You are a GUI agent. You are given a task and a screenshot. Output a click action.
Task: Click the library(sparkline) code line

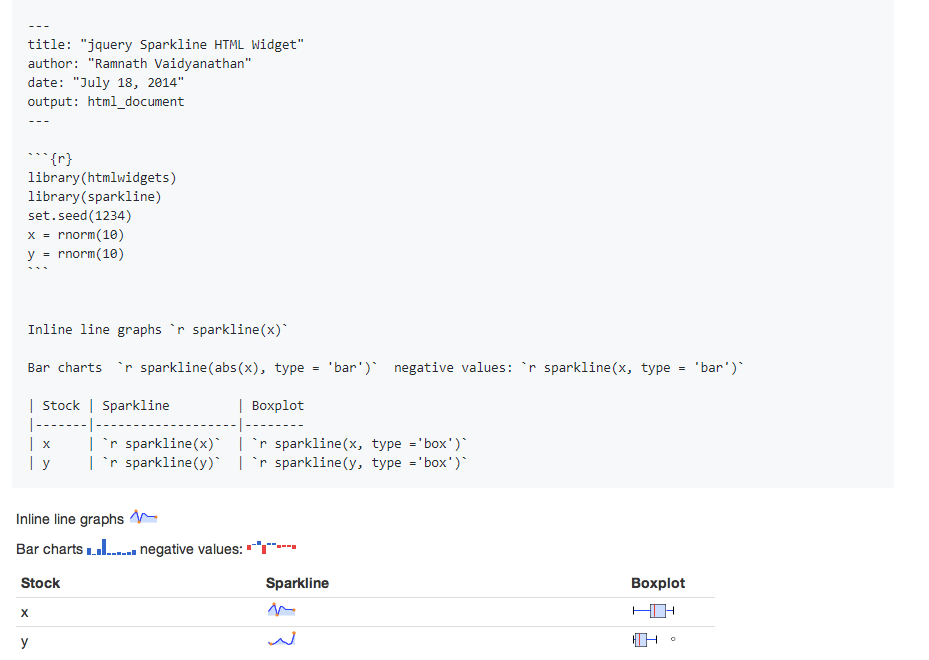[x=94, y=197]
